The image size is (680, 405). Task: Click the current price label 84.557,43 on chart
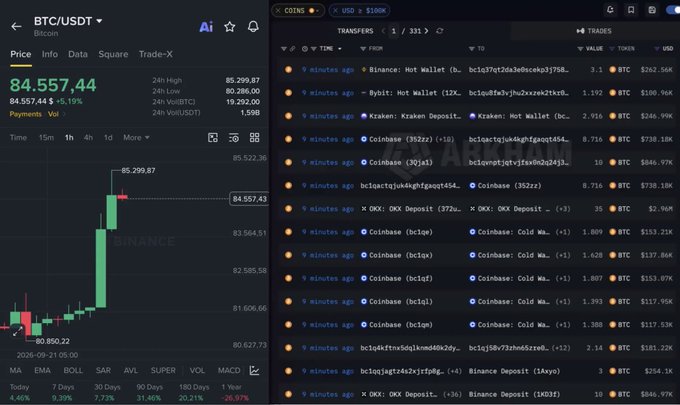tap(249, 199)
